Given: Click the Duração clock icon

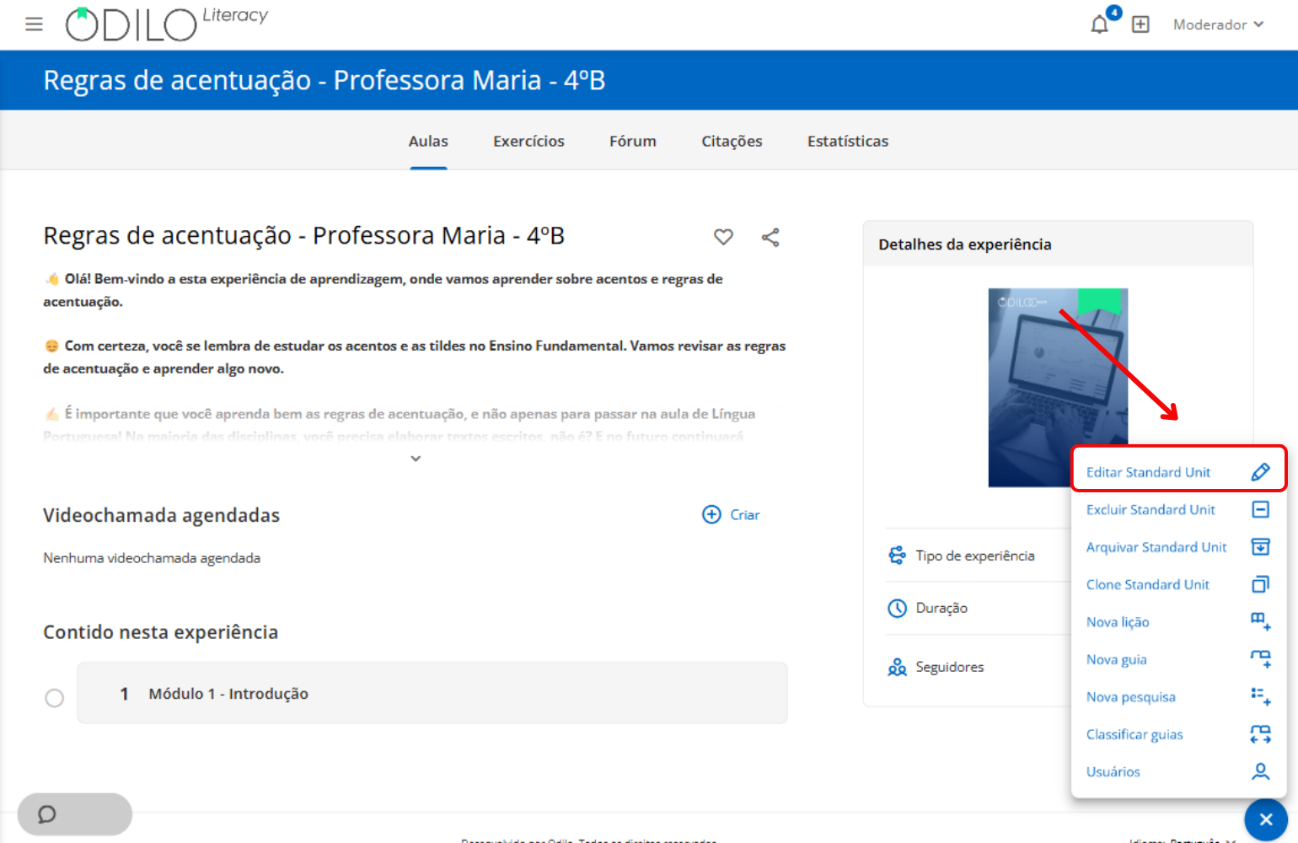Looking at the screenshot, I should pos(897,608).
